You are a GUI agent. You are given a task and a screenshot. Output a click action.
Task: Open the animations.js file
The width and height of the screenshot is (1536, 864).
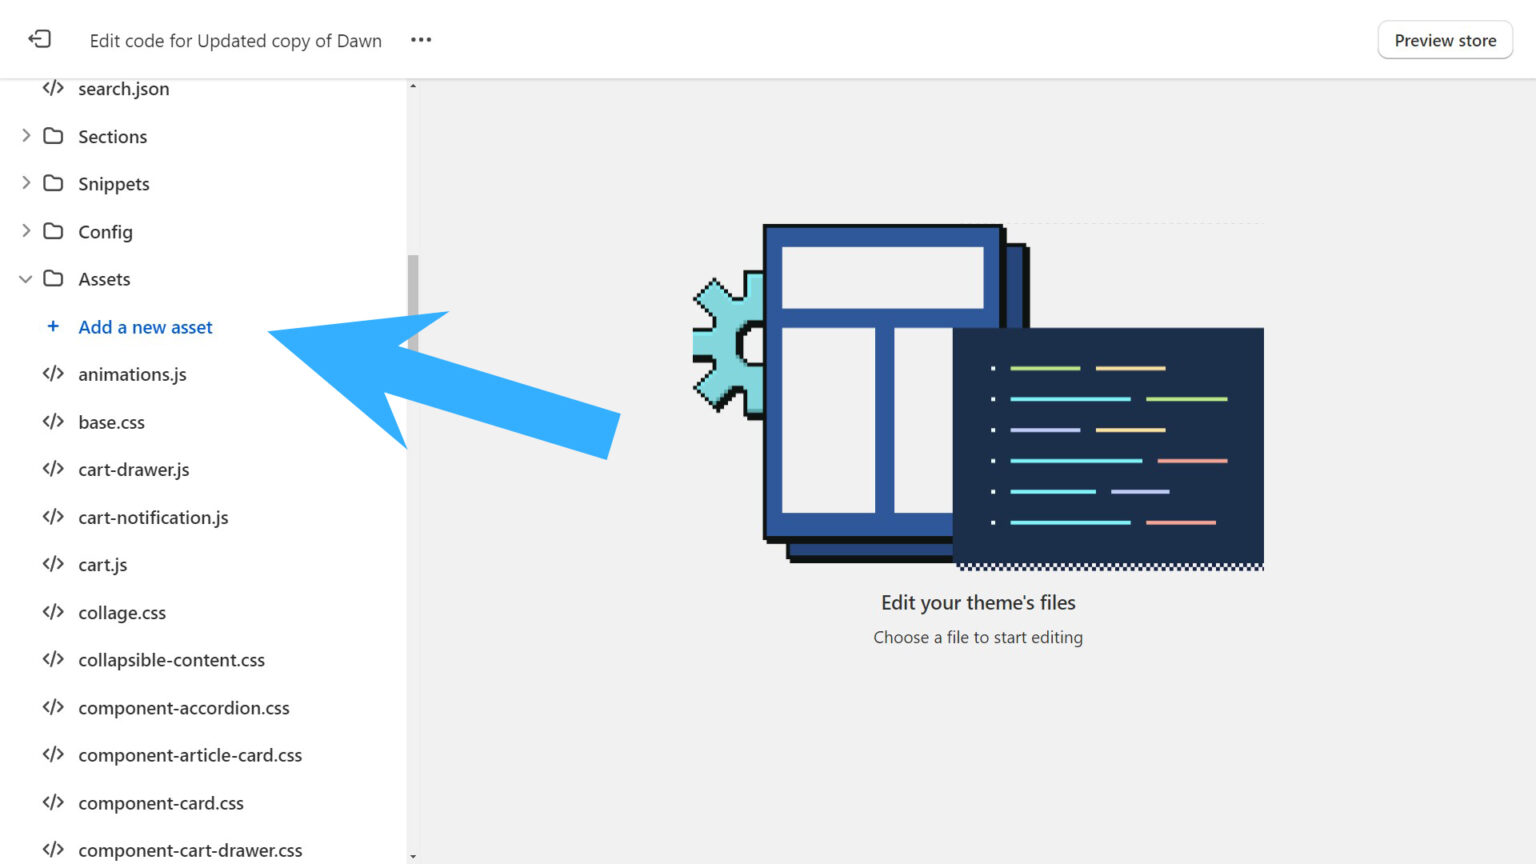point(132,375)
